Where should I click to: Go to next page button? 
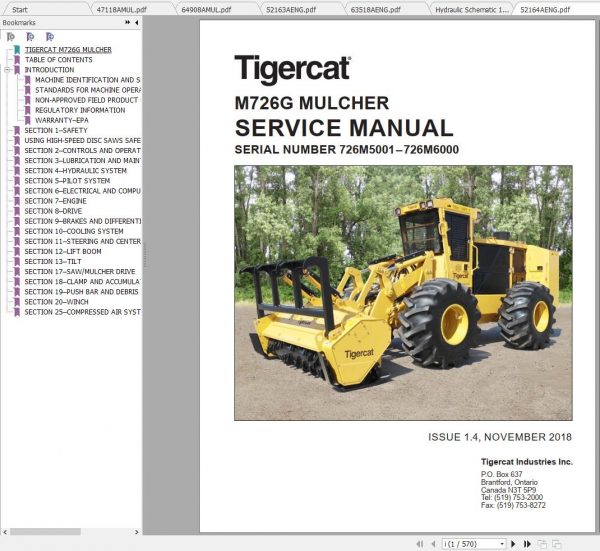[514, 544]
